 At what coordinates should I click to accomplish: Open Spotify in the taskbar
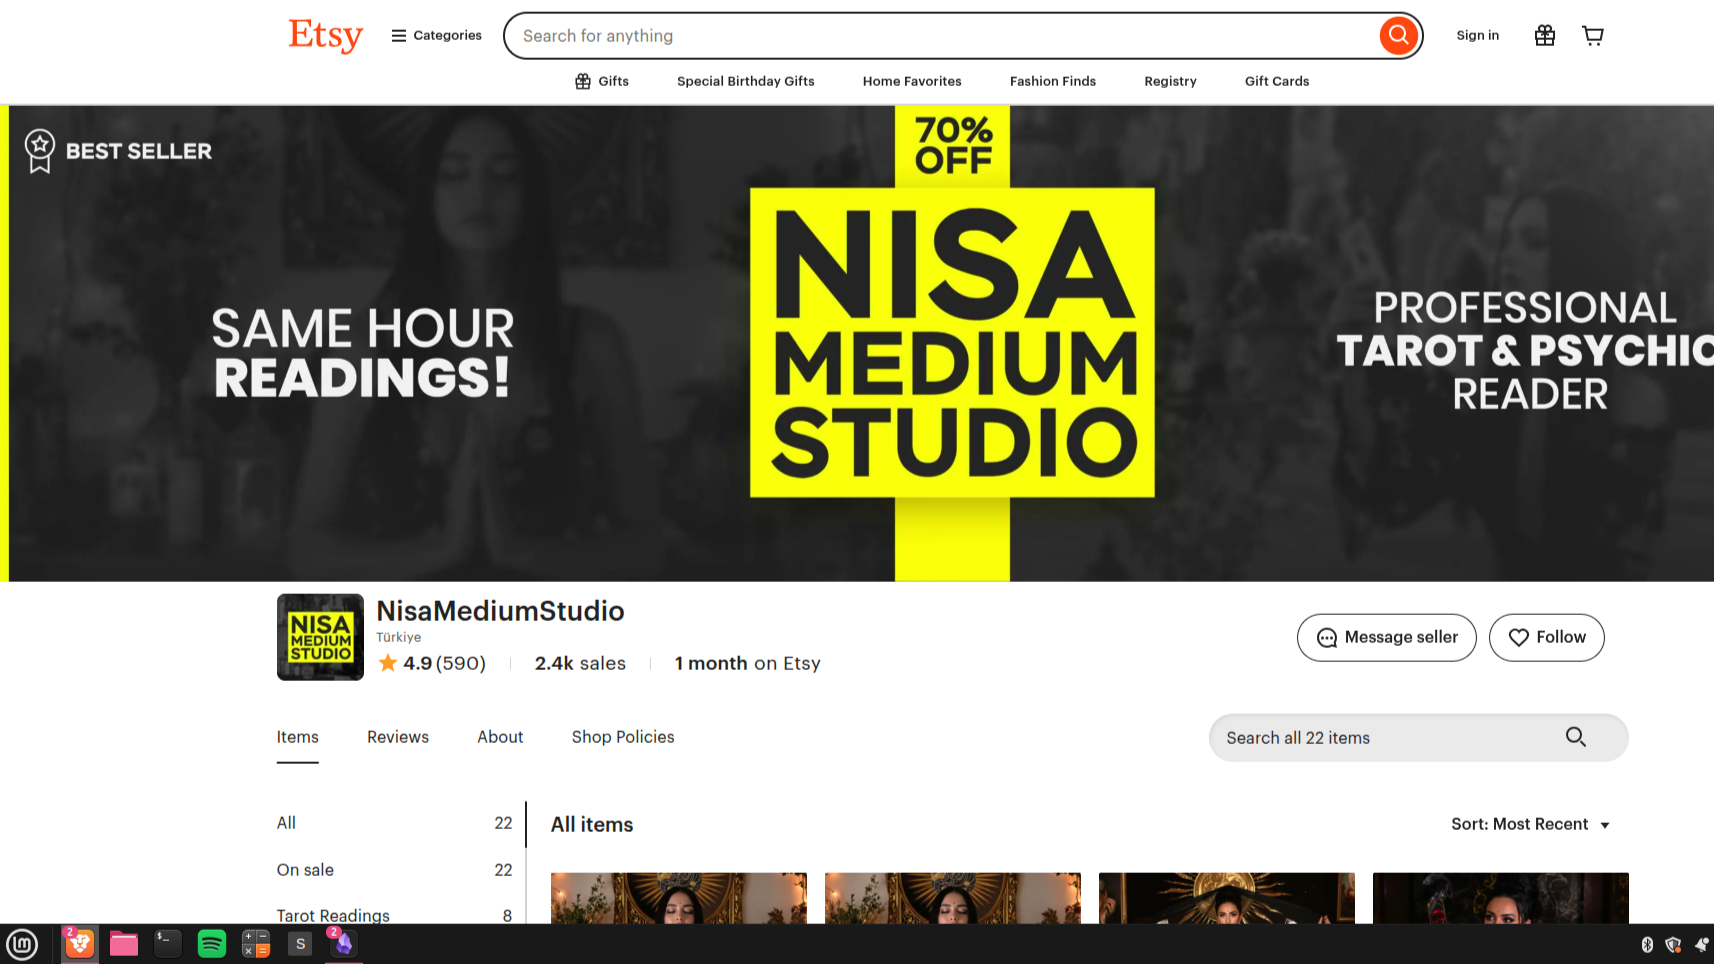(x=212, y=944)
